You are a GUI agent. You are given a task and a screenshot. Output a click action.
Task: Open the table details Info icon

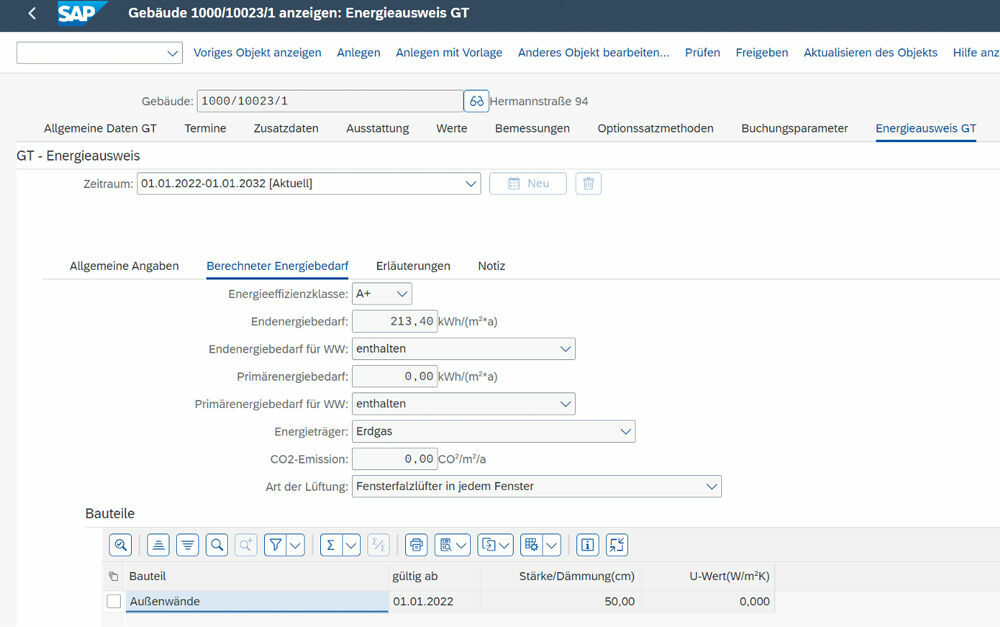click(x=587, y=545)
